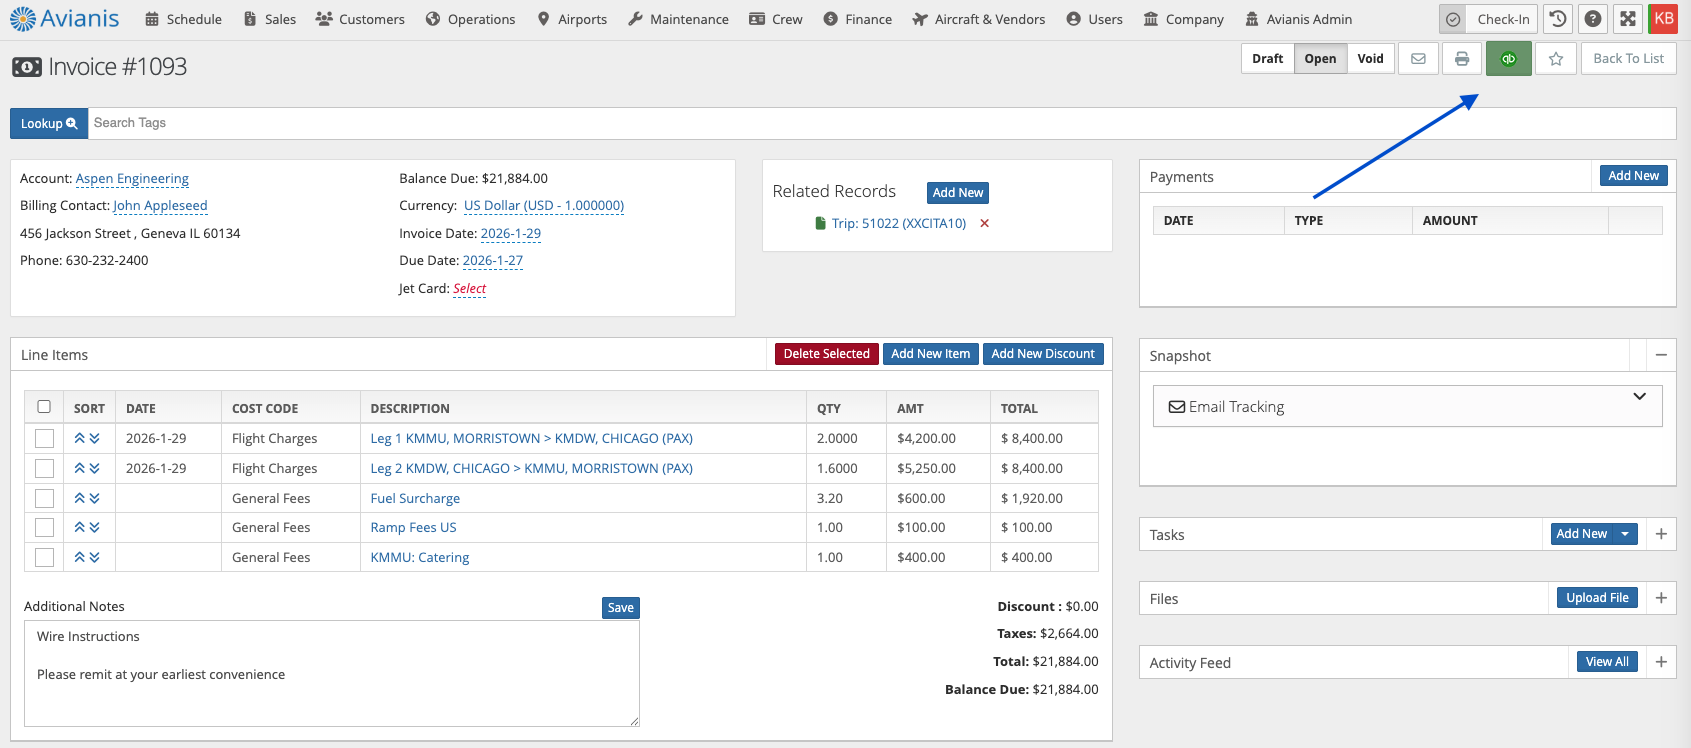
Task: Click the Add New Discount button
Action: (1043, 354)
